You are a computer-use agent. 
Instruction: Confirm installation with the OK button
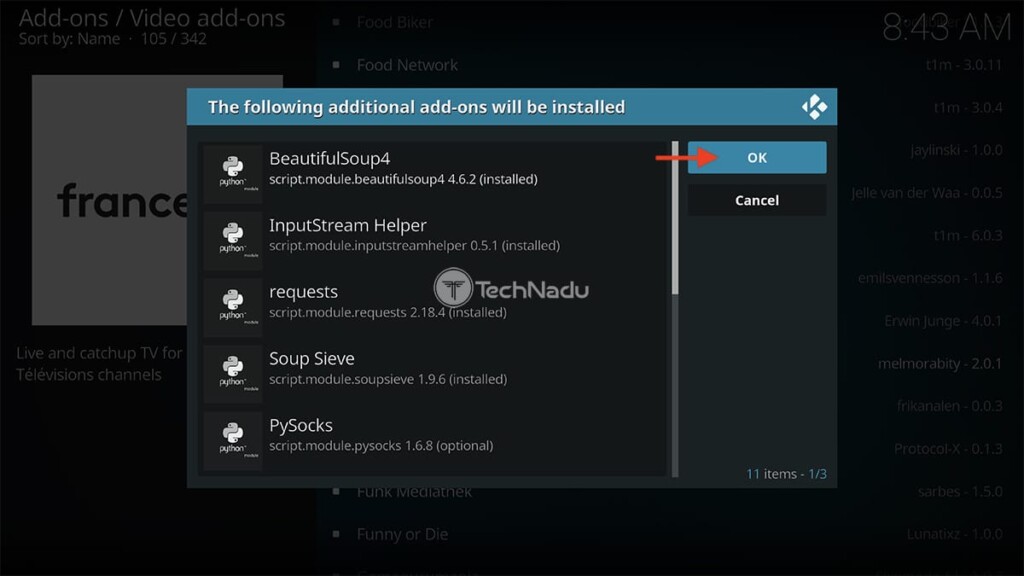(x=757, y=157)
